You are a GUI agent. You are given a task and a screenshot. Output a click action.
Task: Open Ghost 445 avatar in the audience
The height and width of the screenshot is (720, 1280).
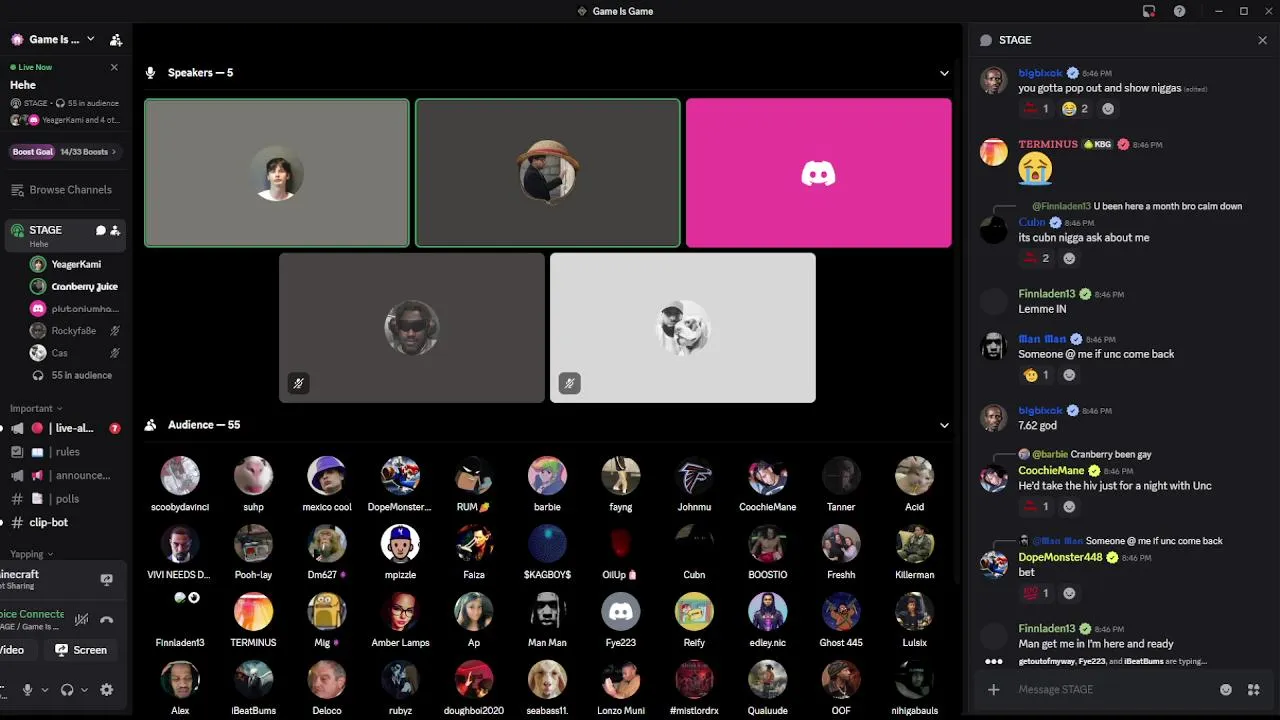pos(841,612)
